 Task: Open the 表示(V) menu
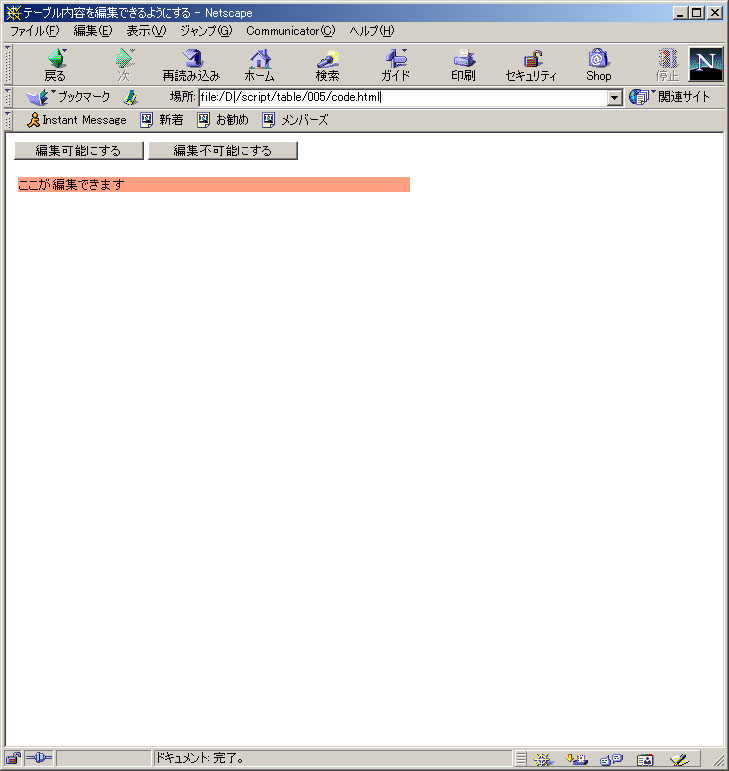click(146, 31)
